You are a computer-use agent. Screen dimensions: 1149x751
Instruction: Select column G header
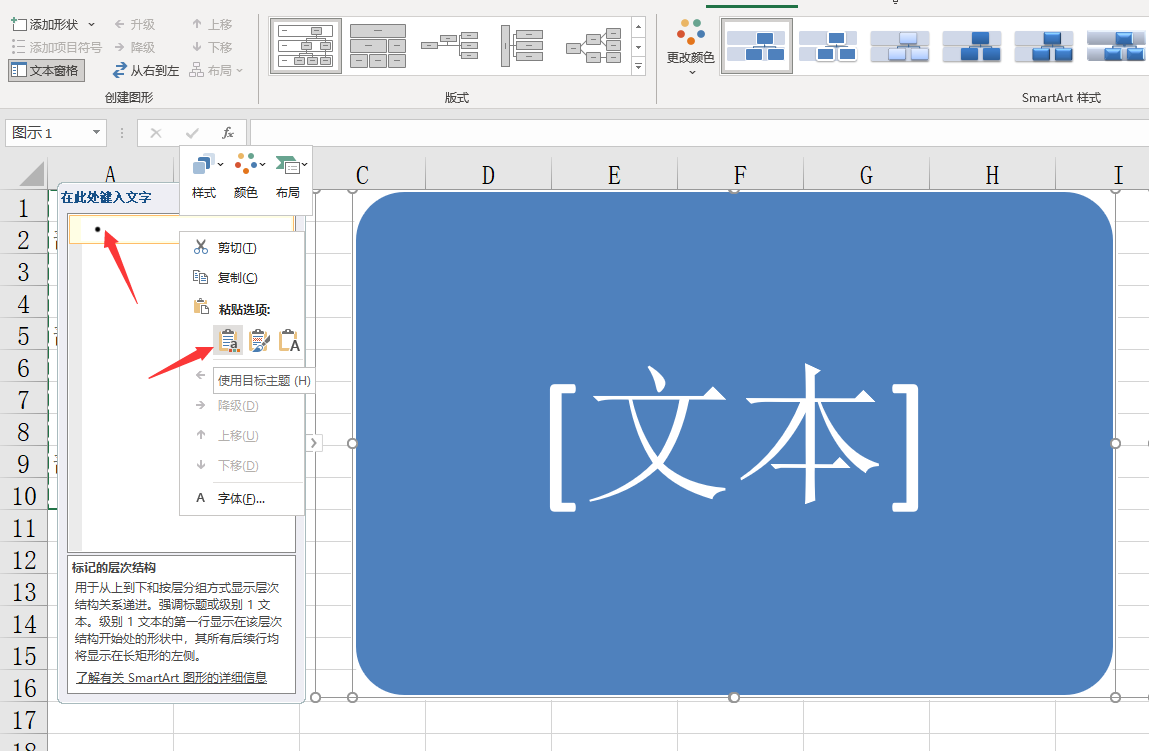coord(866,175)
